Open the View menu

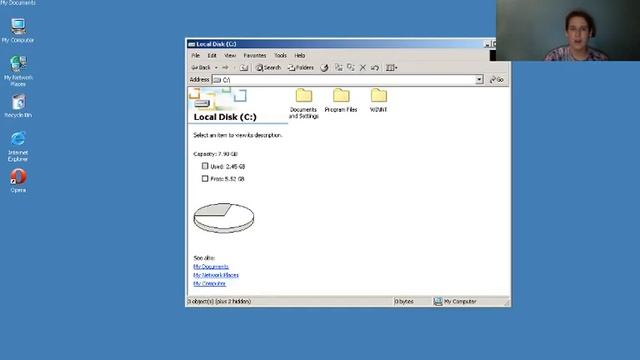230,56
